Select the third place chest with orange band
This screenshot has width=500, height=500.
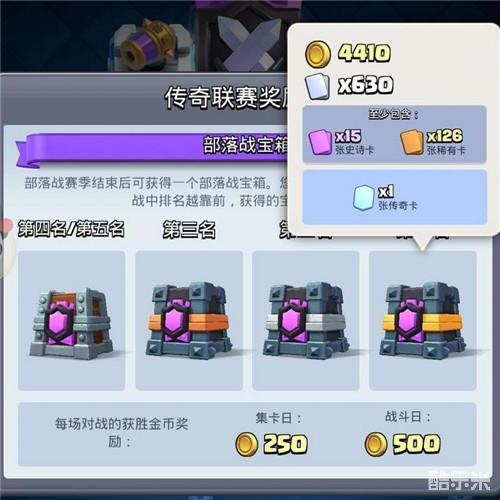tap(189, 321)
